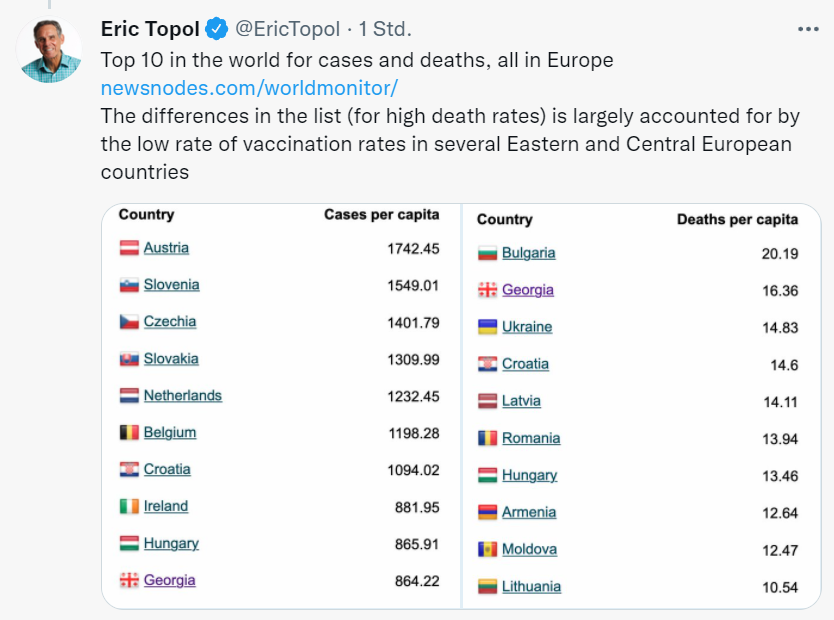The image size is (834, 620).
Task: Open the Slovenia country link
Action: [x=171, y=284]
